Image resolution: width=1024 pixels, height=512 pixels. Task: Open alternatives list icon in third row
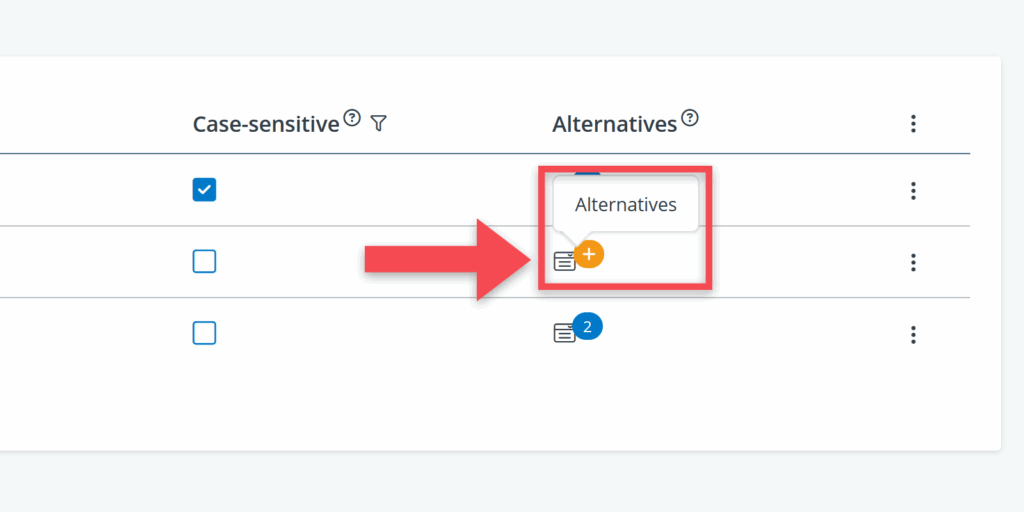click(564, 333)
